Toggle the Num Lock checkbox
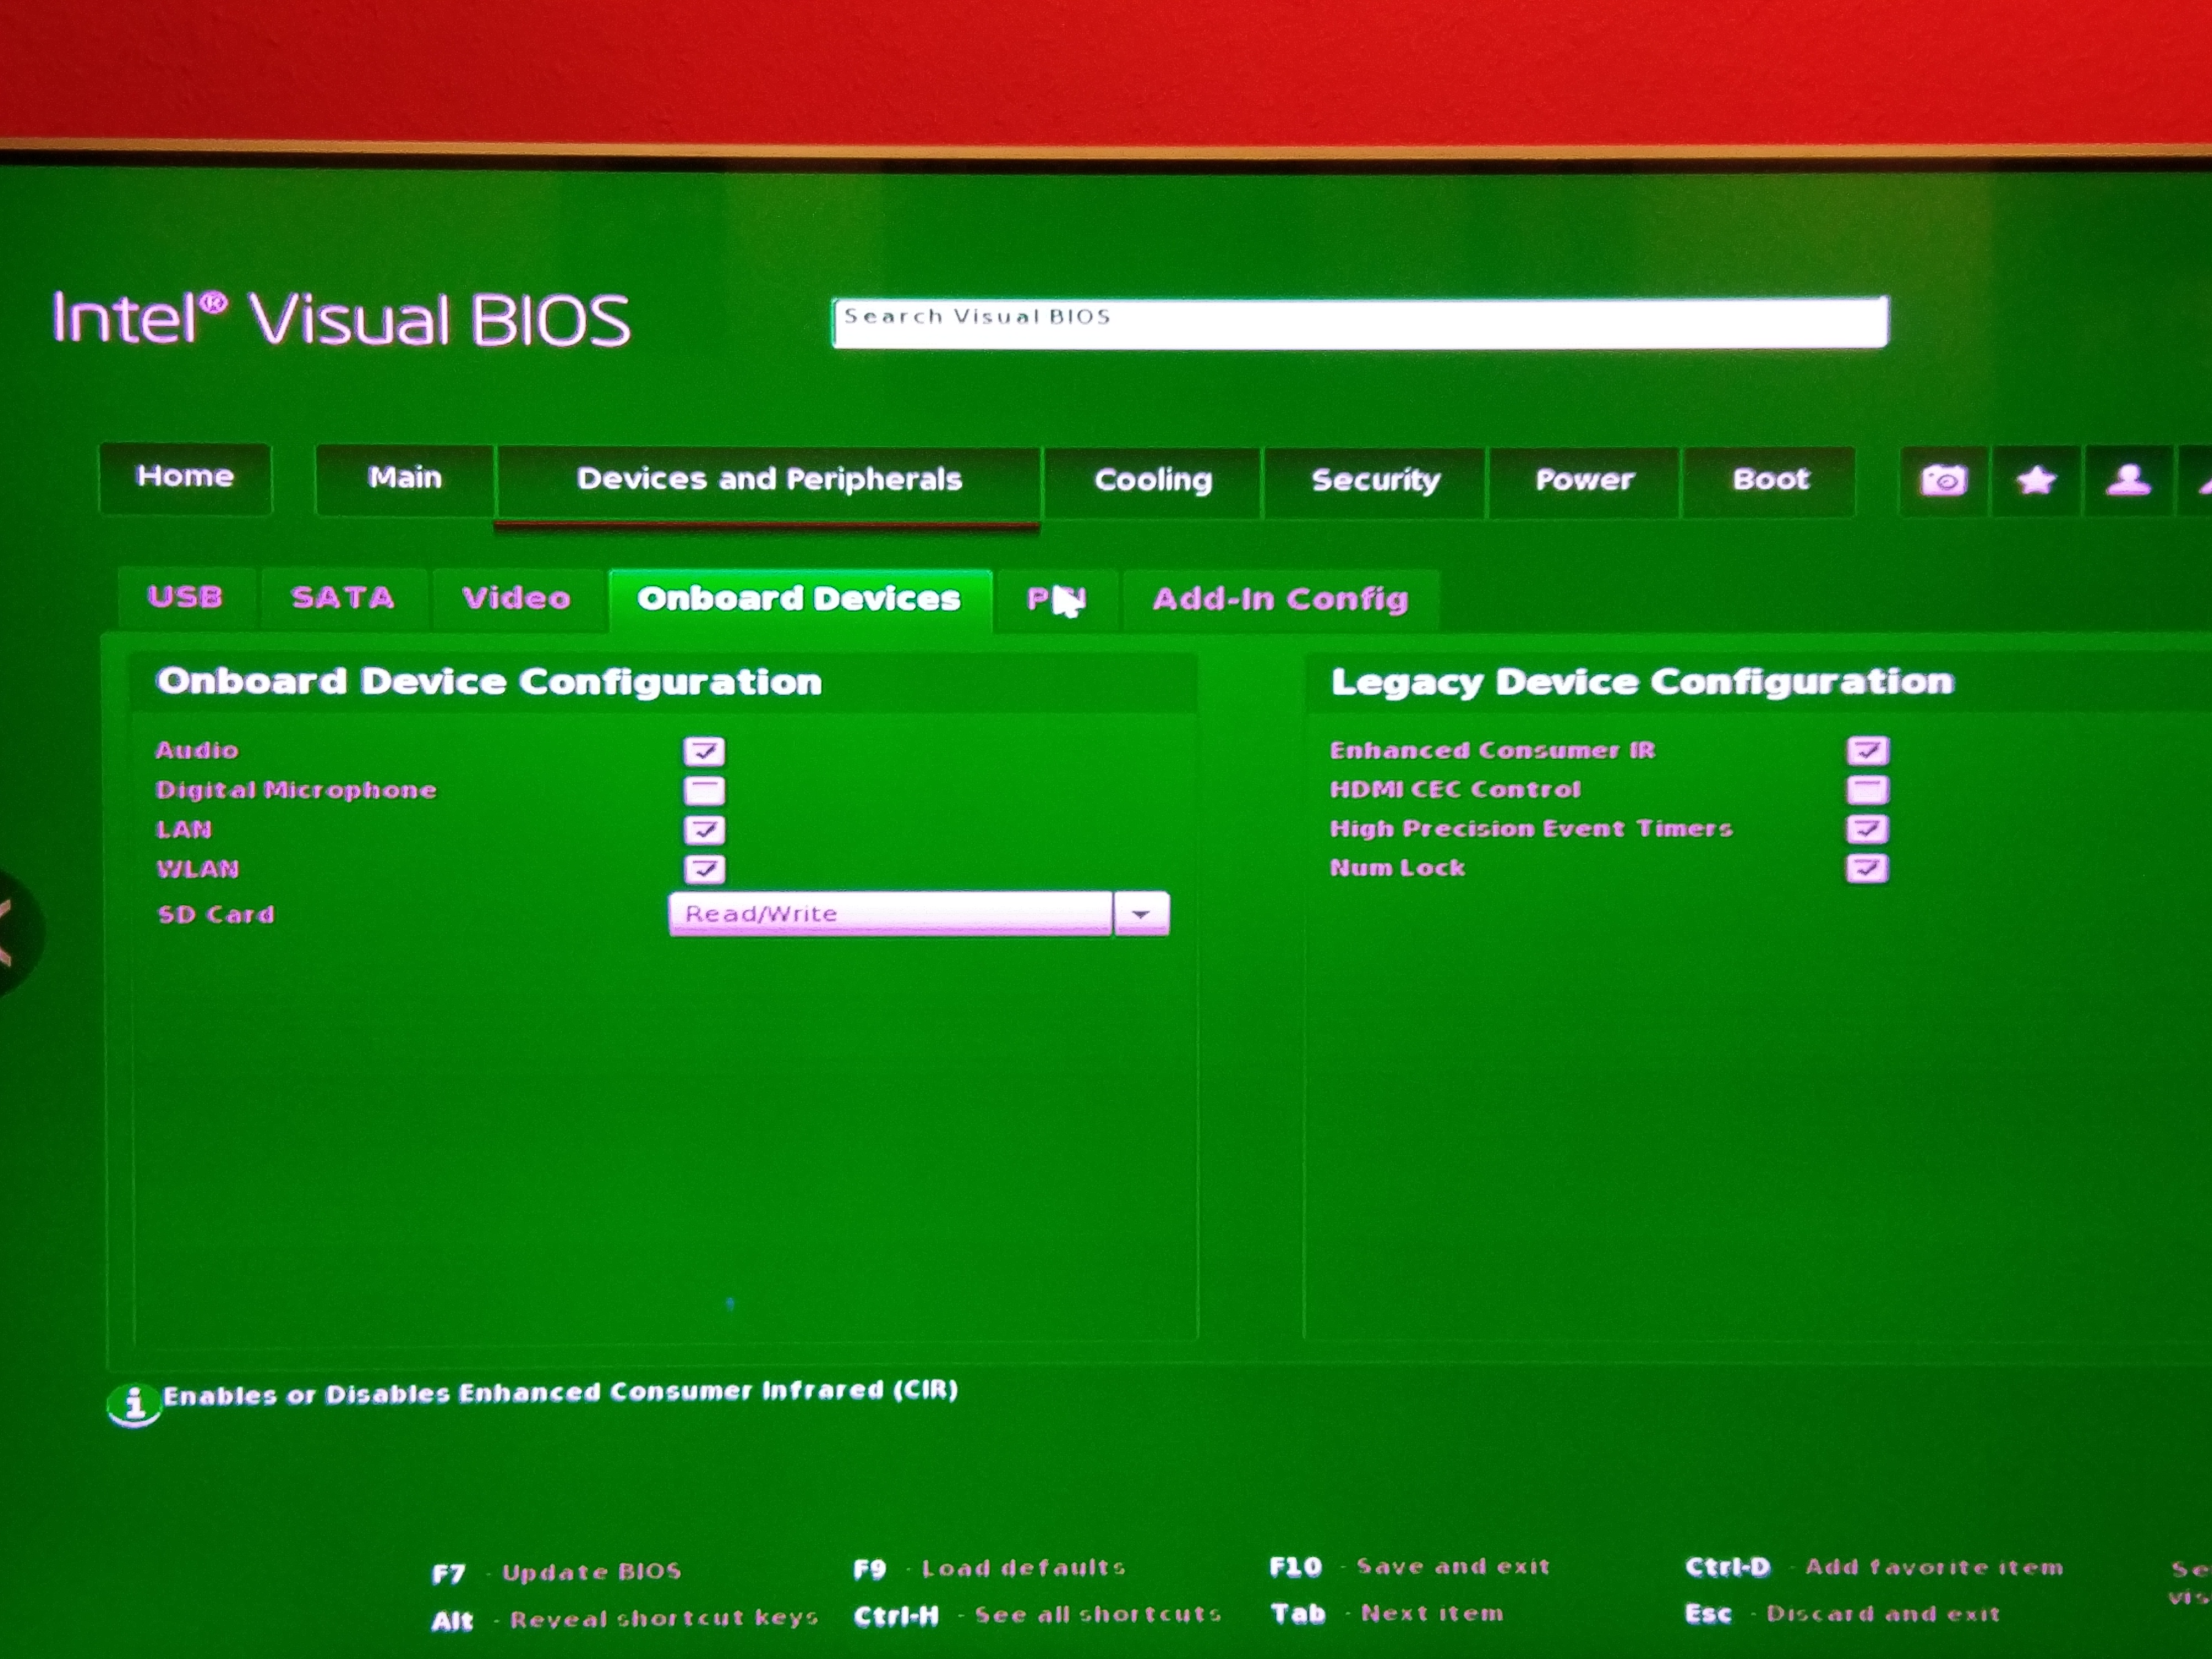Image resolution: width=2212 pixels, height=1659 pixels. coord(1866,868)
